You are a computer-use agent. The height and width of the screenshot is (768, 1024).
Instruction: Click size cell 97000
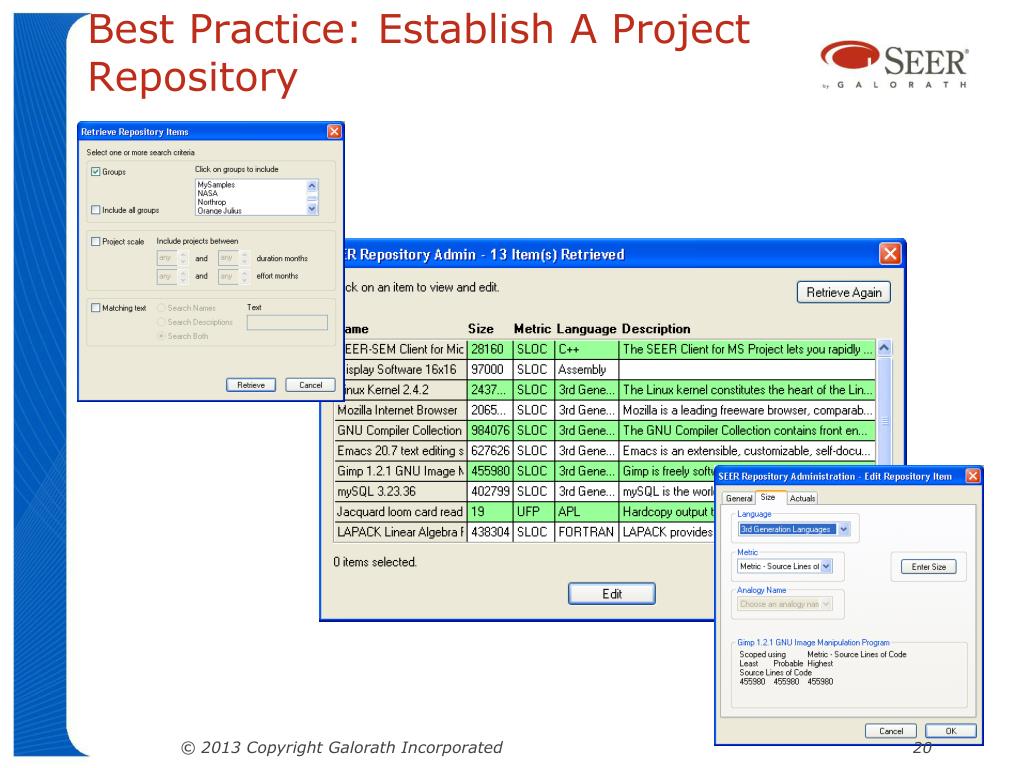point(490,370)
